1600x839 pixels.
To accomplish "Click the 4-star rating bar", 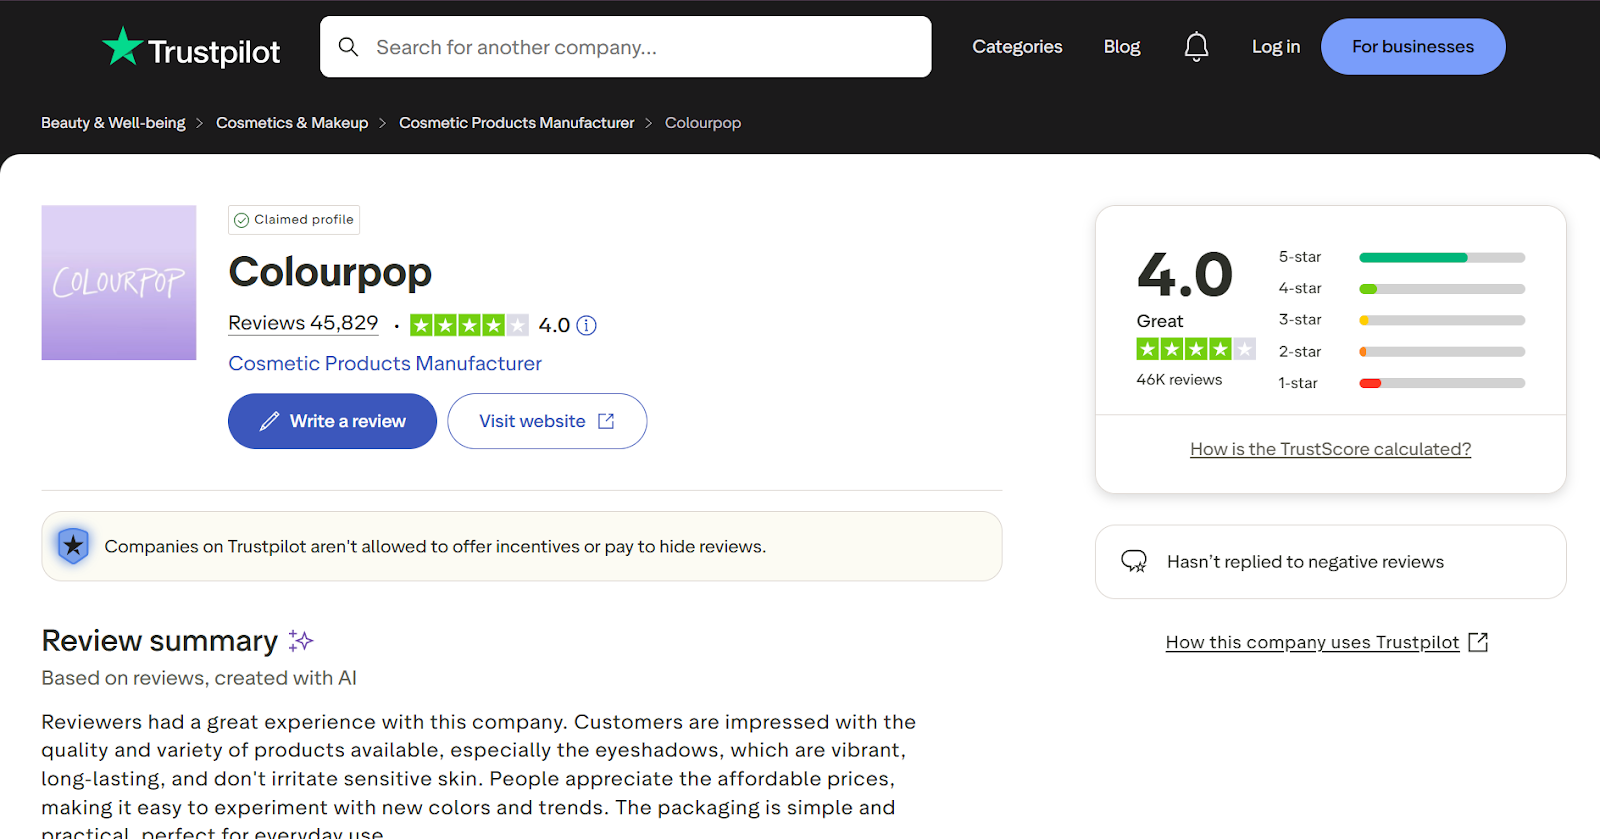I will [x=1441, y=289].
